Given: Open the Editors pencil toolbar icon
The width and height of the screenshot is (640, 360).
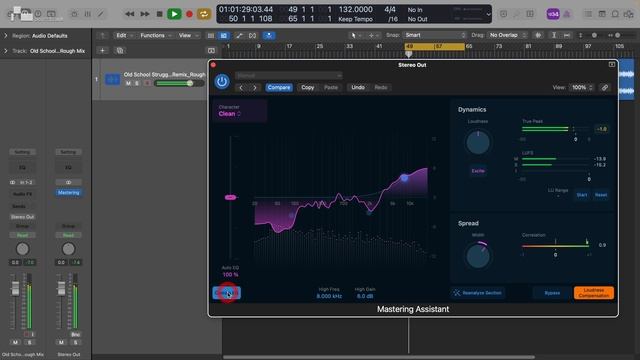Looking at the screenshot, I should pyautogui.click(x=101, y=14).
